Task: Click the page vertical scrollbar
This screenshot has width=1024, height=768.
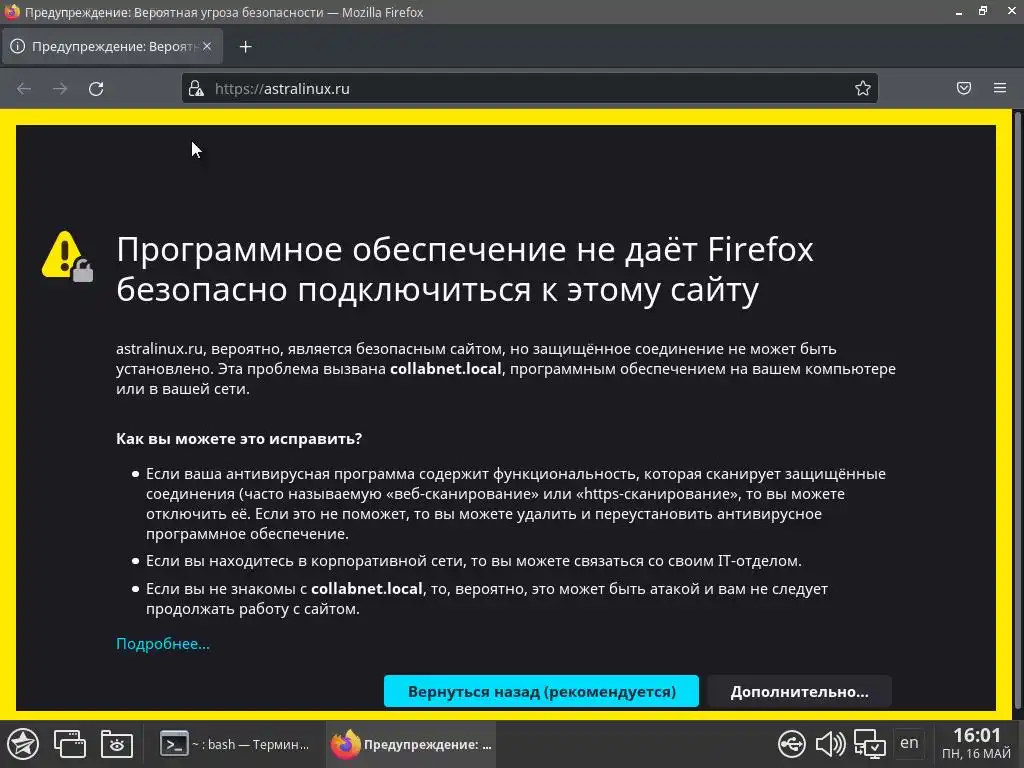Action: (1017, 411)
